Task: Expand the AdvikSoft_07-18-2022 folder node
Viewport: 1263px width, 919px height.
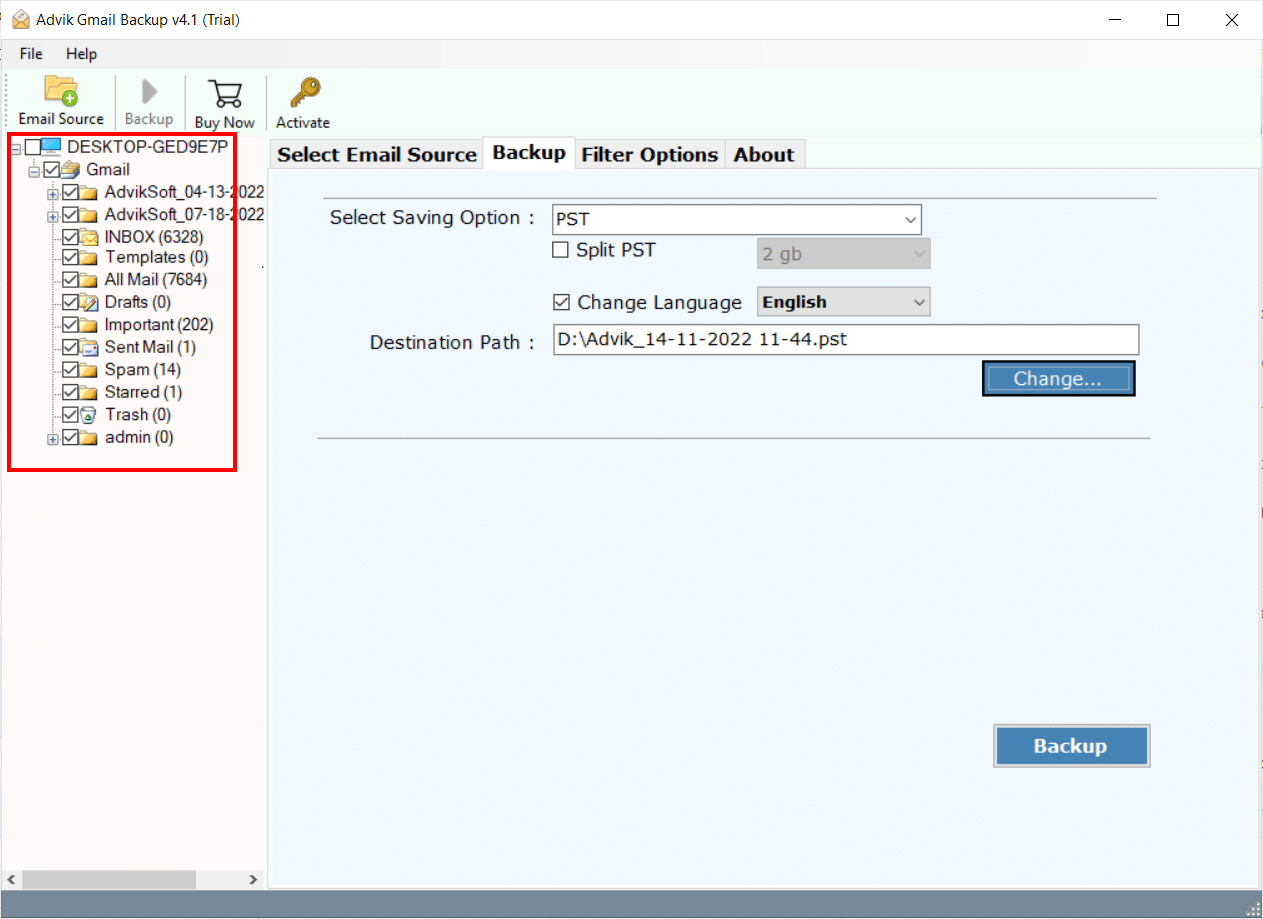Action: tap(52, 215)
